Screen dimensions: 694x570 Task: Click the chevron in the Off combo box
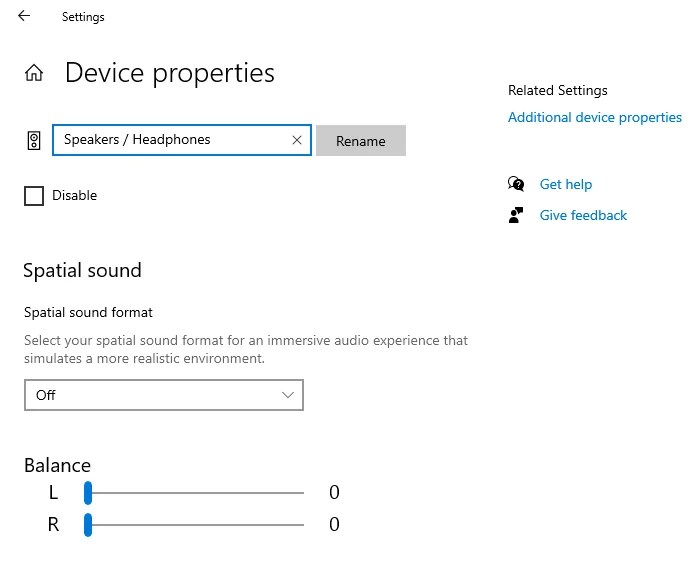coord(289,395)
